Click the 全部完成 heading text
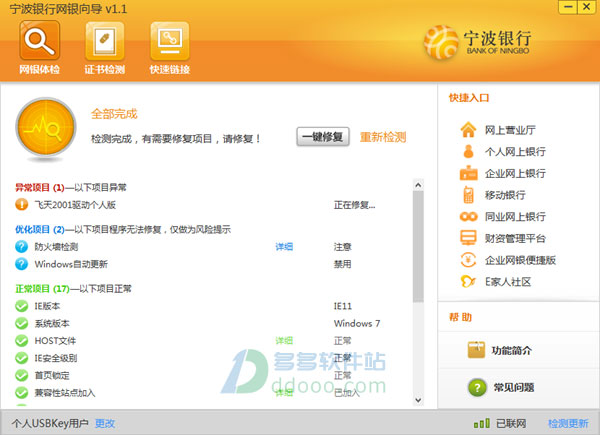Image resolution: width=600 pixels, height=435 pixels. (x=114, y=114)
